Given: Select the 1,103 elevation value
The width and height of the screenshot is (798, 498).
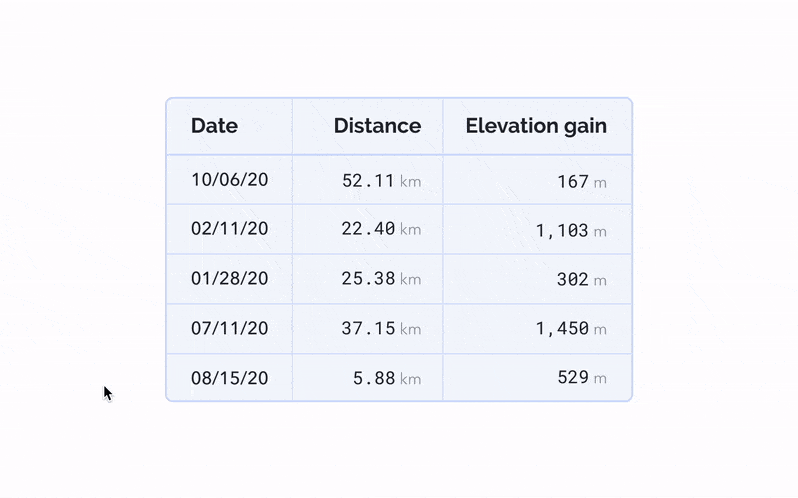Looking at the screenshot, I should [562, 231].
